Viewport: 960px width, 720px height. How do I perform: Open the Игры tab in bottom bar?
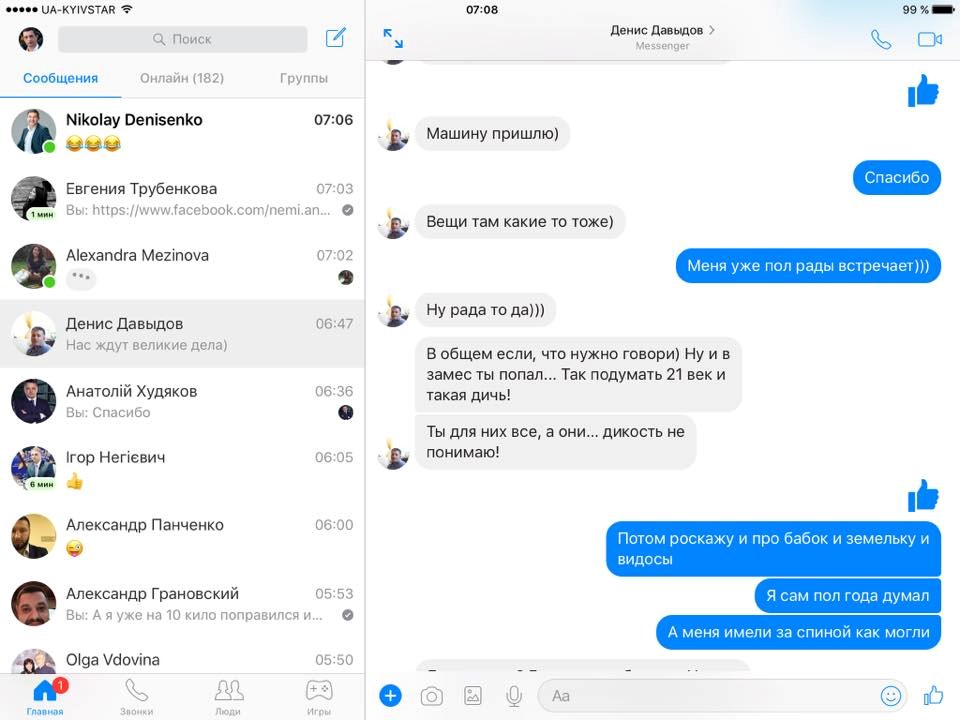pyautogui.click(x=319, y=697)
